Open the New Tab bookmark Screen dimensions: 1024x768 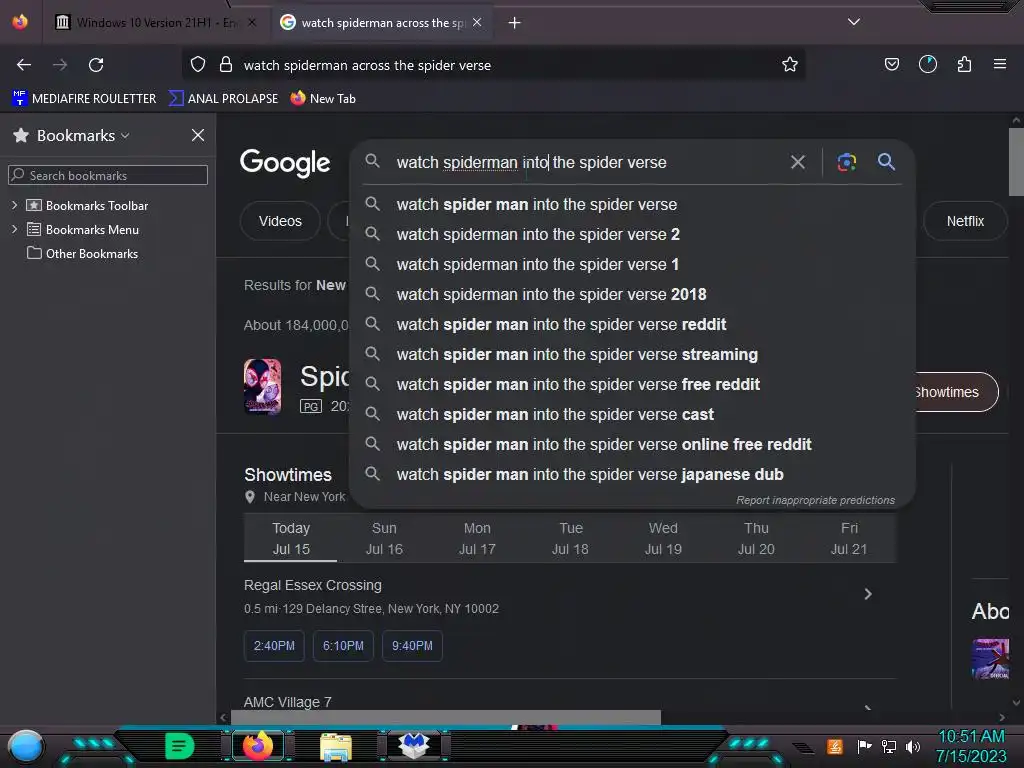click(x=323, y=99)
